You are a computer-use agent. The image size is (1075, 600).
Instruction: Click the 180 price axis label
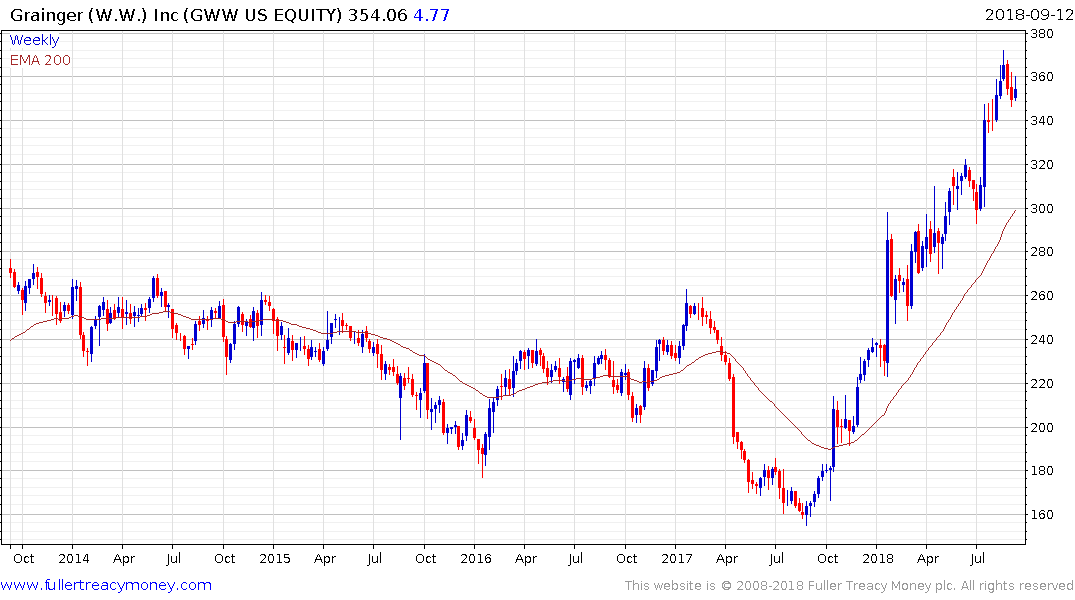click(x=1041, y=470)
